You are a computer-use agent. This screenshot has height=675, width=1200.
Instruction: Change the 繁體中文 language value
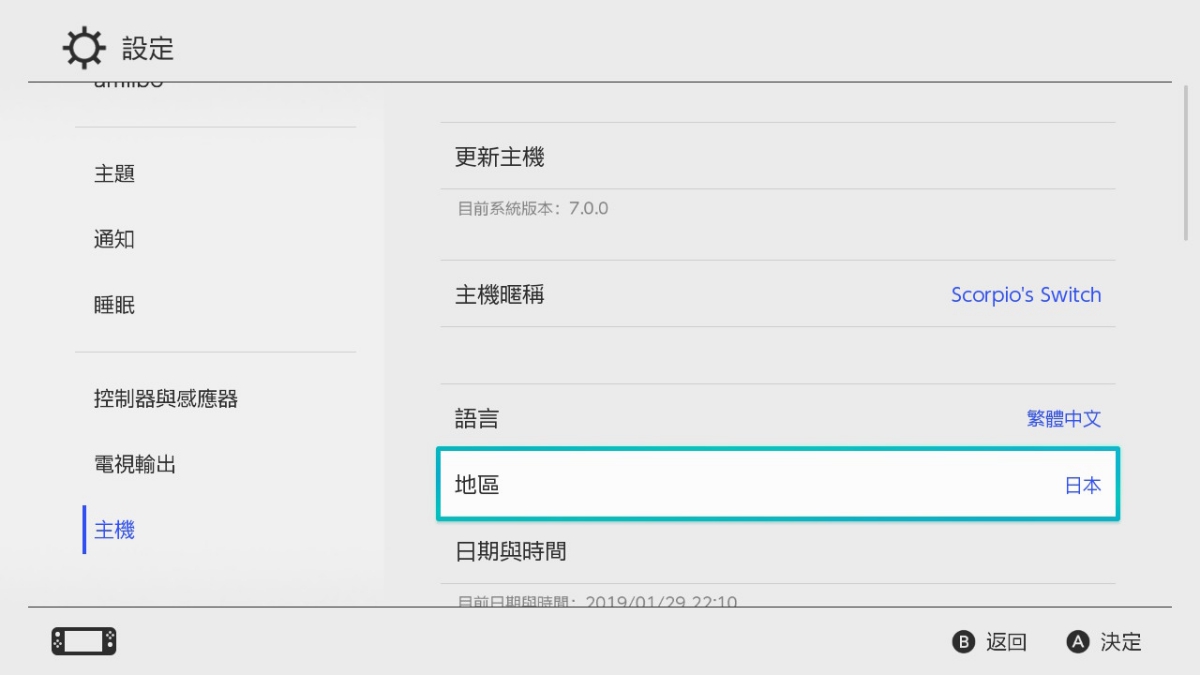[x=1064, y=419]
